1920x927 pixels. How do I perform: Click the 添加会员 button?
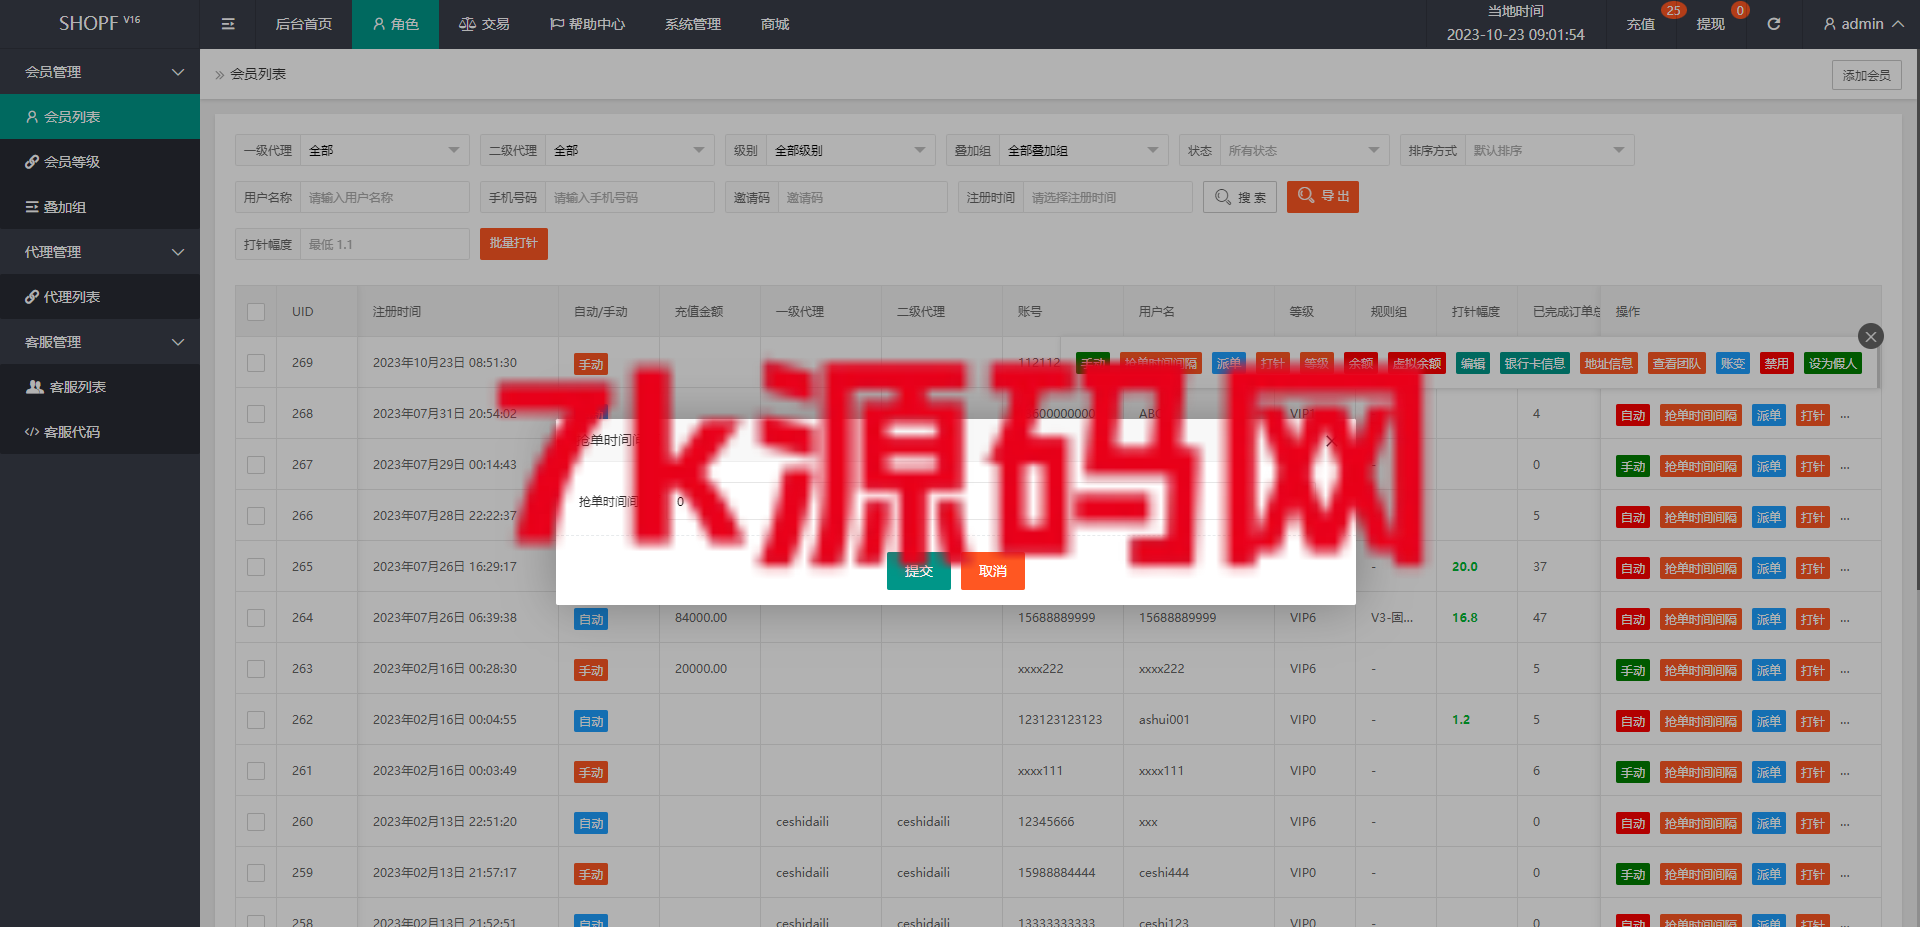tap(1867, 75)
